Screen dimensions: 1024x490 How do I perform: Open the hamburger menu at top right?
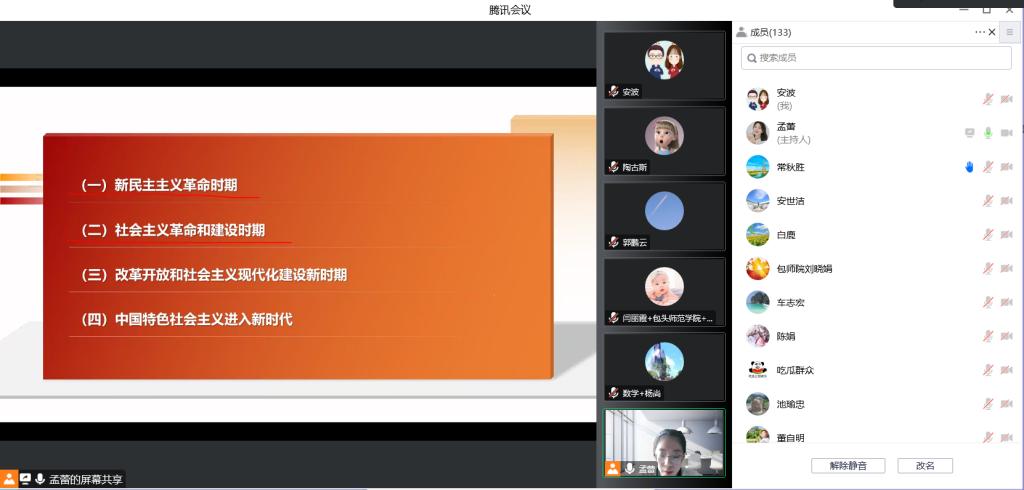1009,32
